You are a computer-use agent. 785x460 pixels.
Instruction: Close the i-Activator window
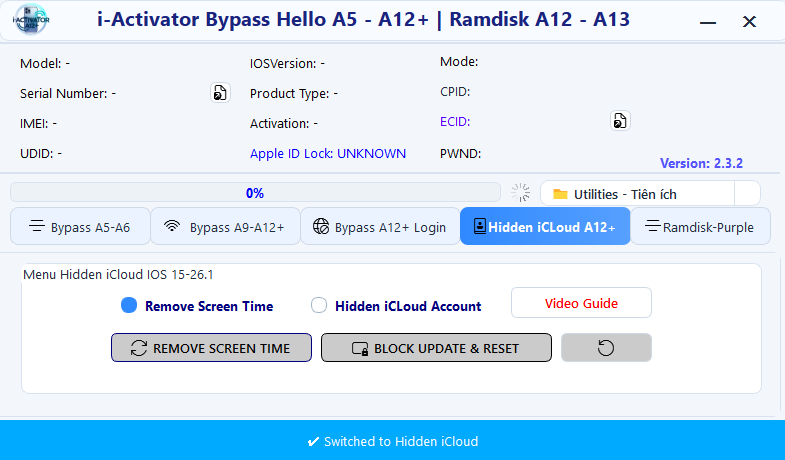click(x=749, y=22)
